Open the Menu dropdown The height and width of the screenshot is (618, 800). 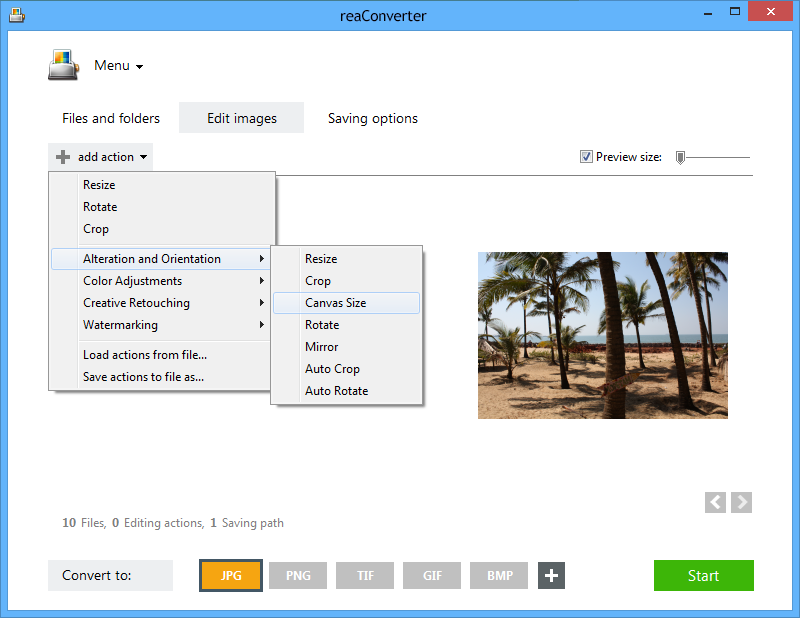point(118,65)
